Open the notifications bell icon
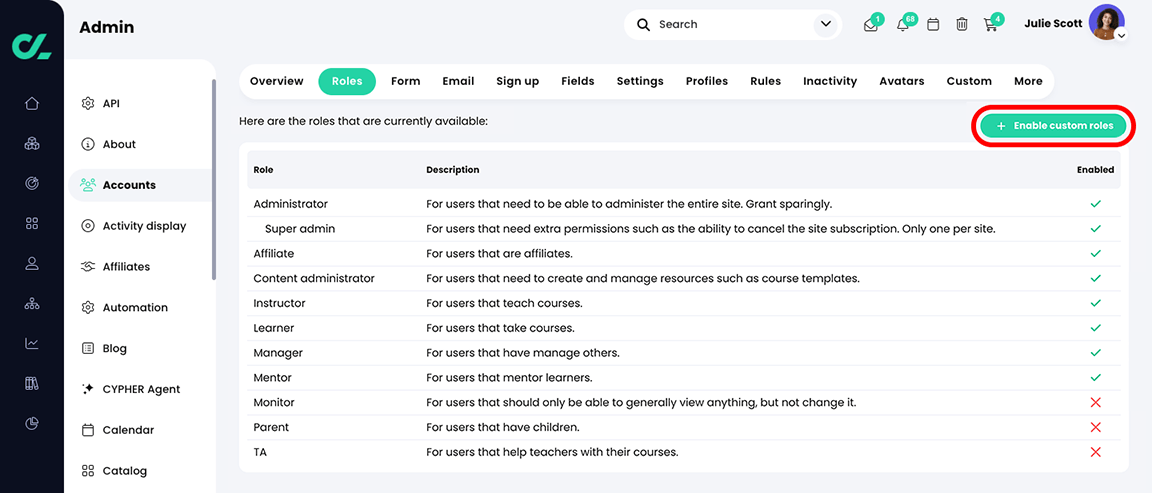 903,25
